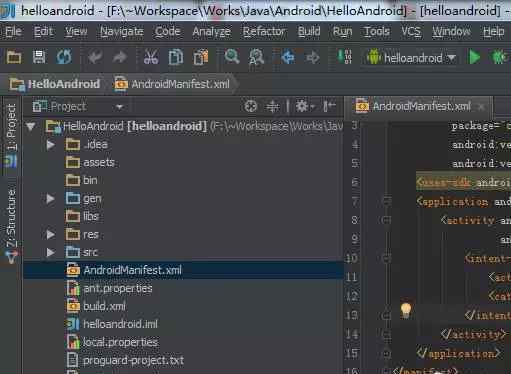Open the Project panel gear settings

coord(304,107)
